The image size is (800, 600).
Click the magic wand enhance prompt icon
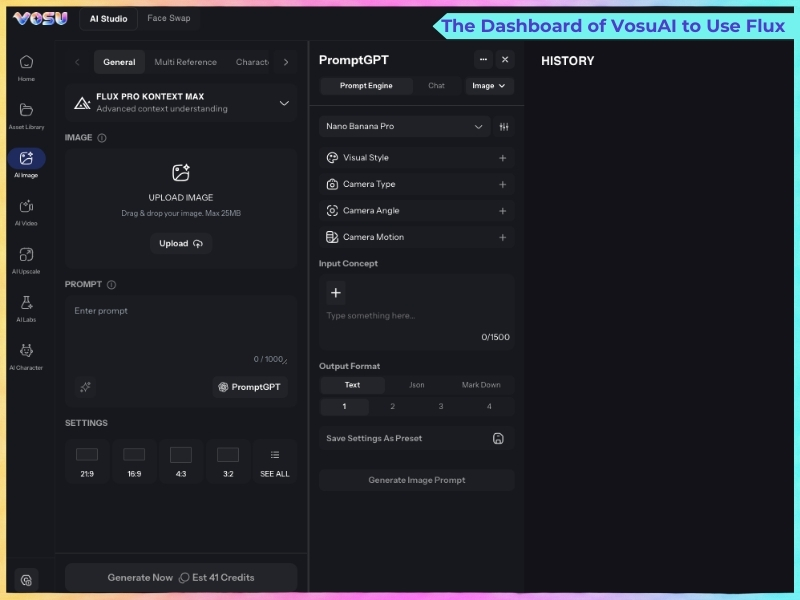point(86,387)
